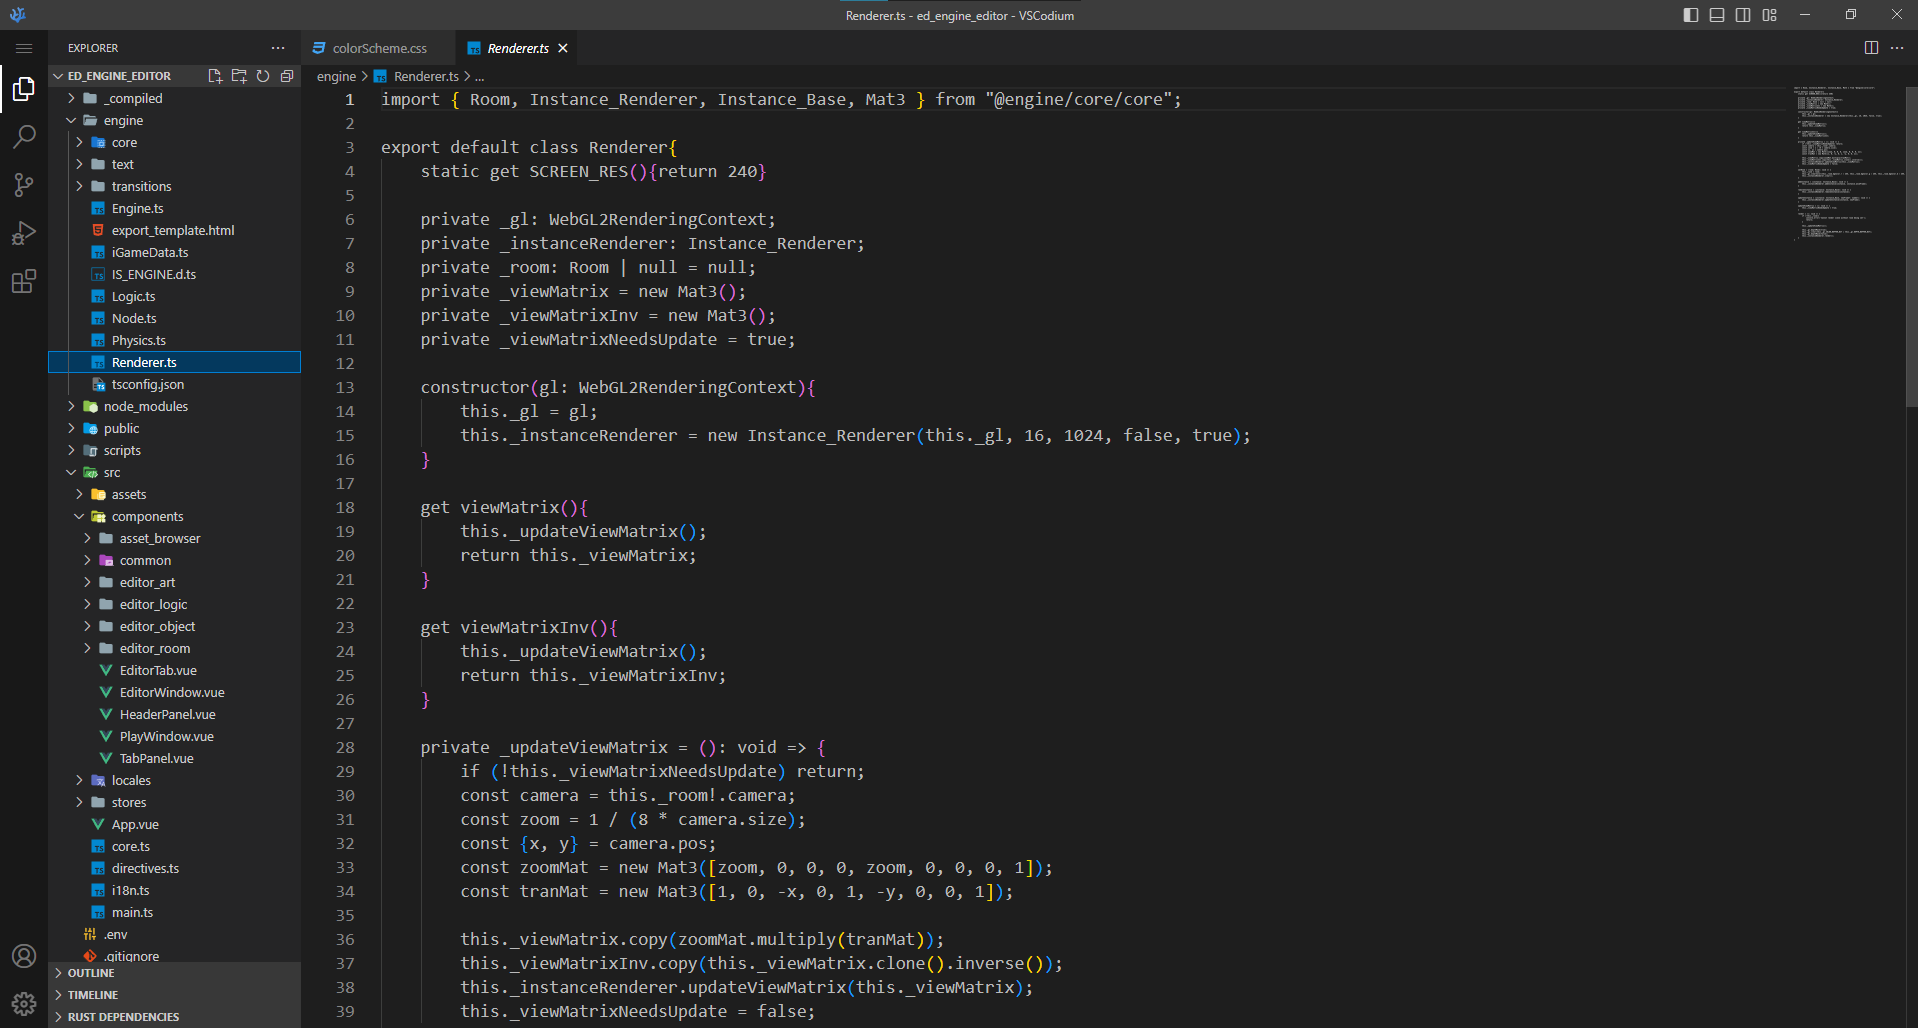Image resolution: width=1918 pixels, height=1028 pixels.
Task: Open Engine.ts file in explorer
Action: [175, 208]
